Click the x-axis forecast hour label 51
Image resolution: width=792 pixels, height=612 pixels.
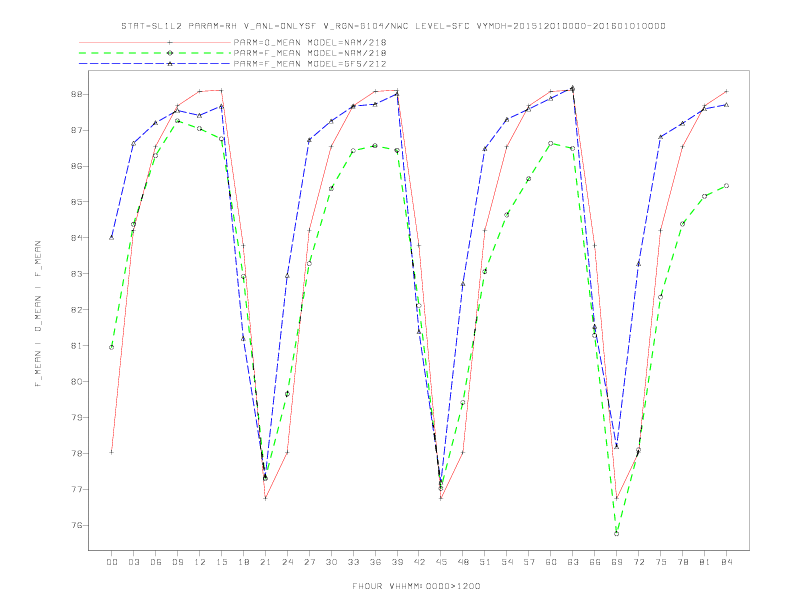pyautogui.click(x=485, y=562)
